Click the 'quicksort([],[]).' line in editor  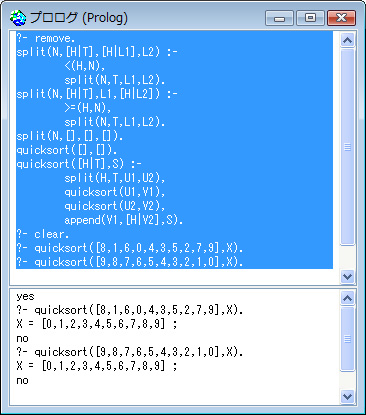[67, 150]
